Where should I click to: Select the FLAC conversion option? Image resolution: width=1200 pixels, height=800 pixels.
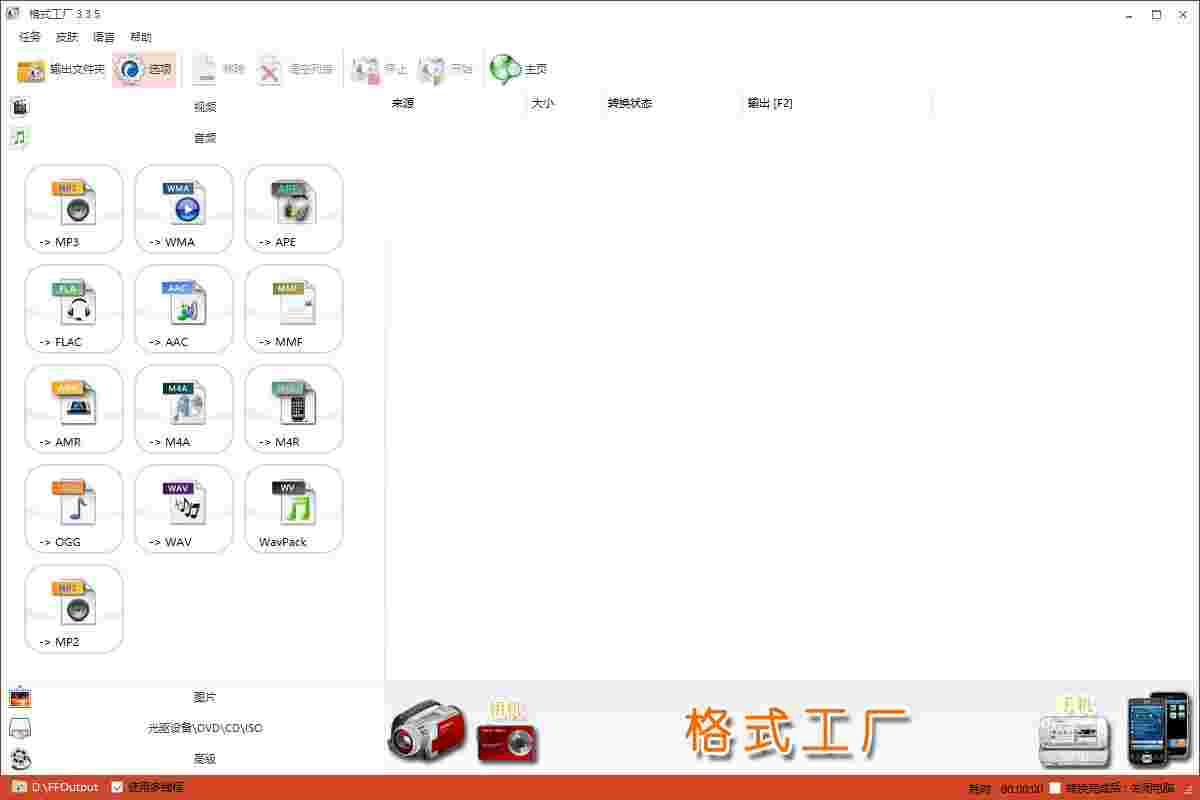click(73, 308)
